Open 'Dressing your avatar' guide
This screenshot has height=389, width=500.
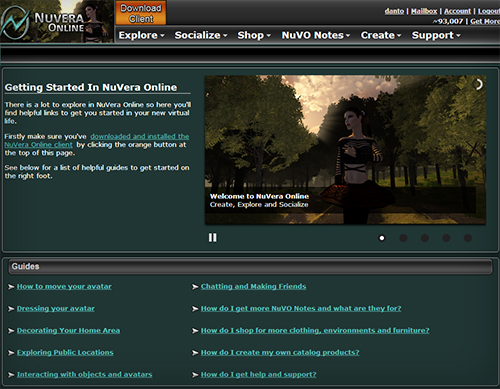56,309
